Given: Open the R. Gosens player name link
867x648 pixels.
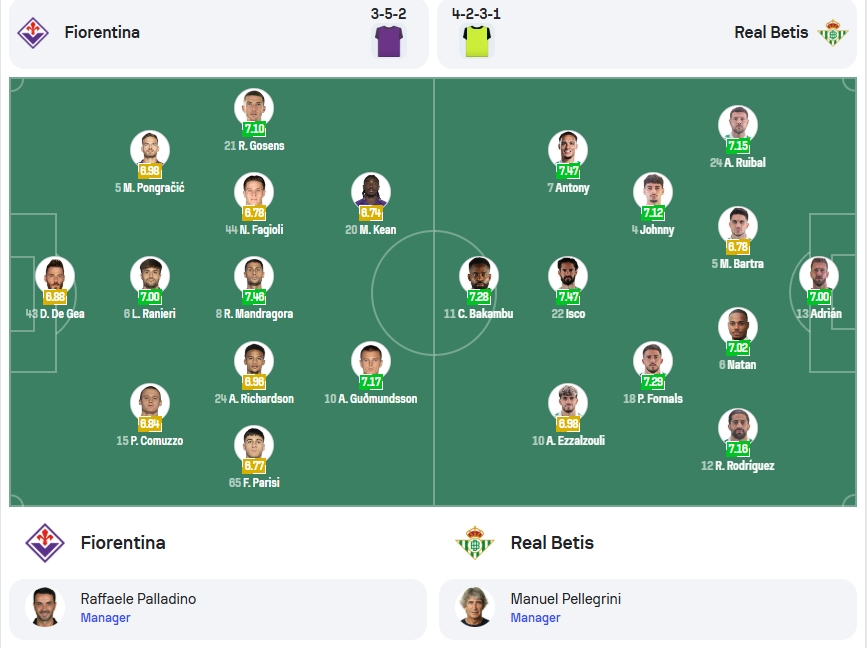Looking at the screenshot, I should 254,146.
